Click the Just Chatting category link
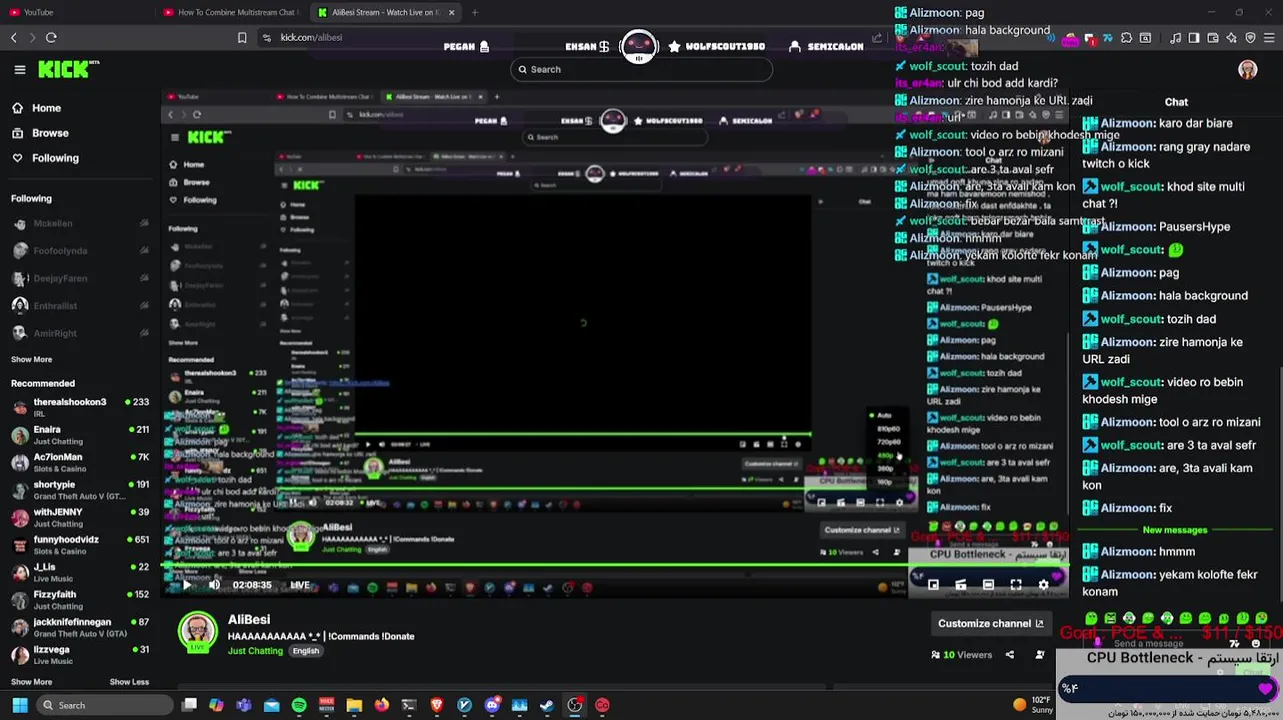Screen dimensions: 1283x720 coord(255,651)
